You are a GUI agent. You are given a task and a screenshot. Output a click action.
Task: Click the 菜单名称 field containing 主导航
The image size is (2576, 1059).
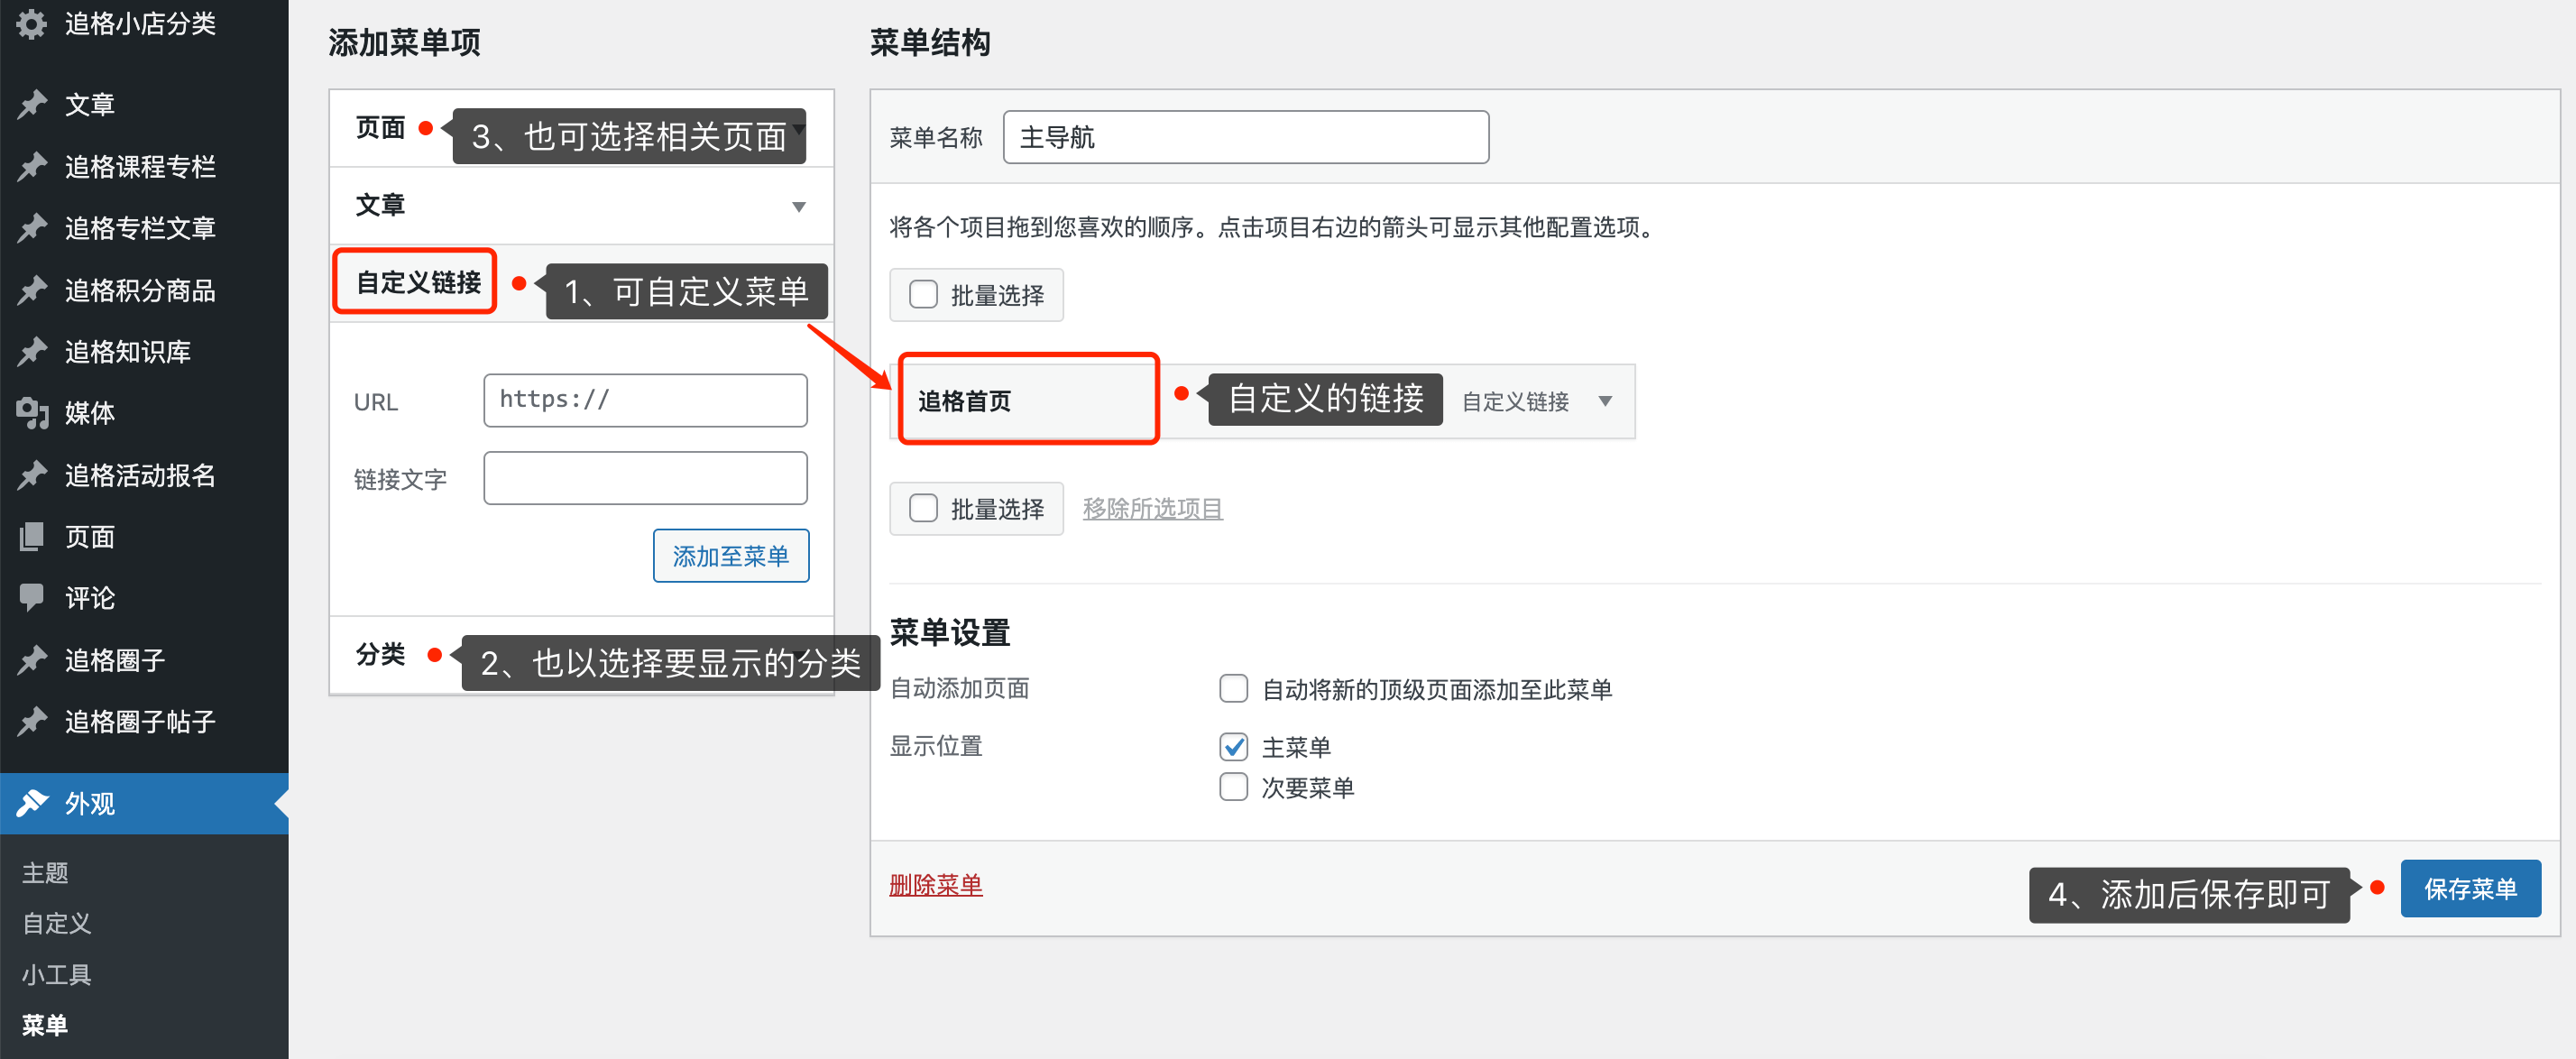click(x=1245, y=137)
